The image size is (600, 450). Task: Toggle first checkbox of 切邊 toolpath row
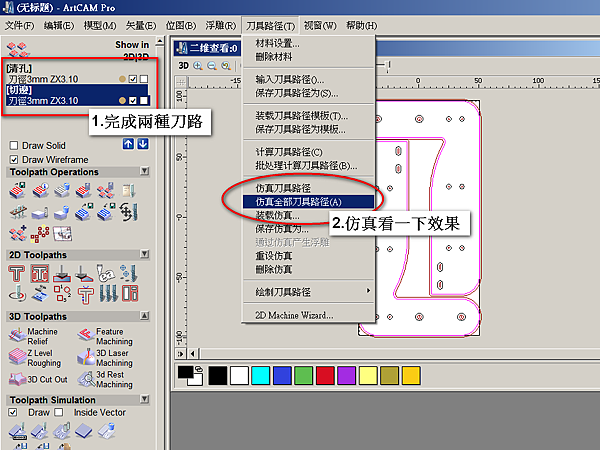coord(133,101)
